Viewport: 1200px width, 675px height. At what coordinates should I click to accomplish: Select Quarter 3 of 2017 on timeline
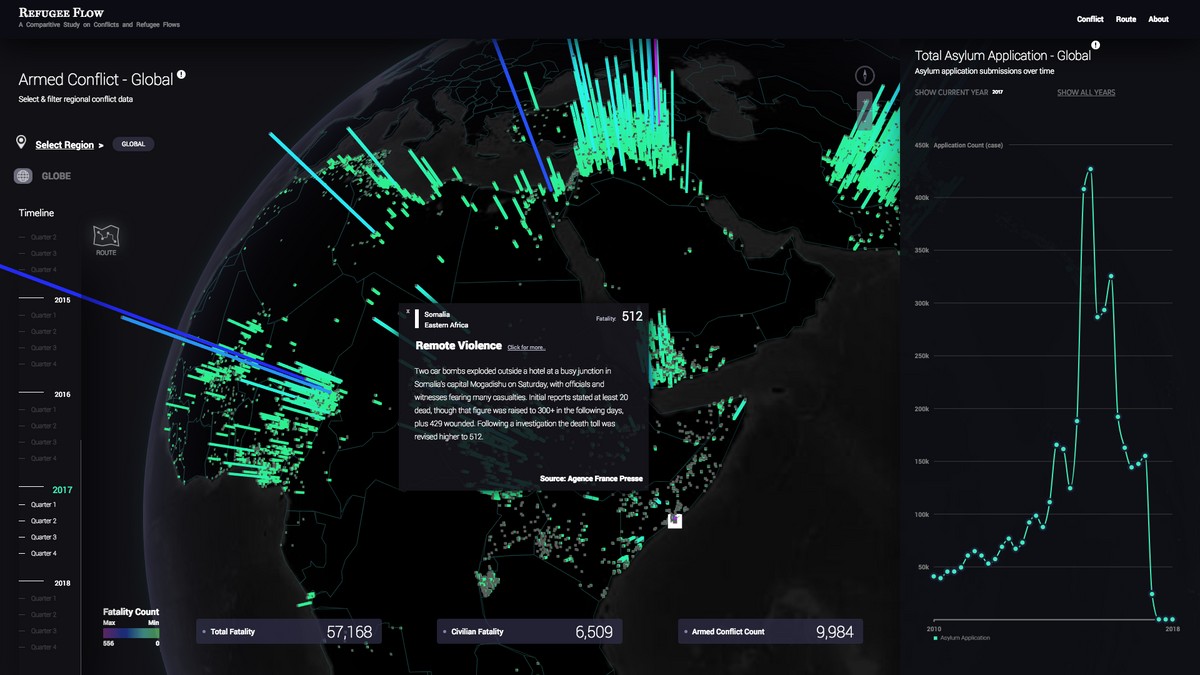43,537
